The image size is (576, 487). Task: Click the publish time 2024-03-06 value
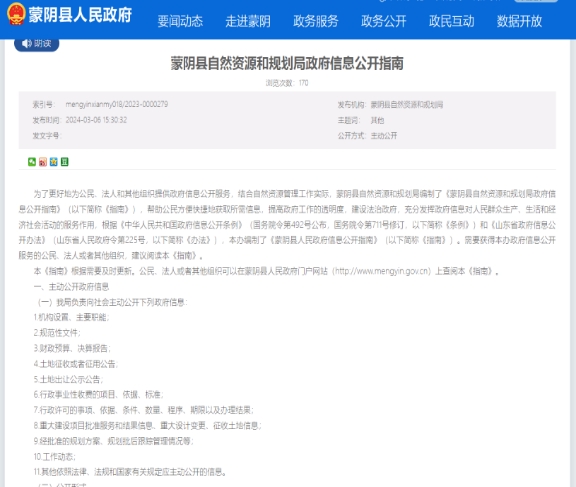96,120
